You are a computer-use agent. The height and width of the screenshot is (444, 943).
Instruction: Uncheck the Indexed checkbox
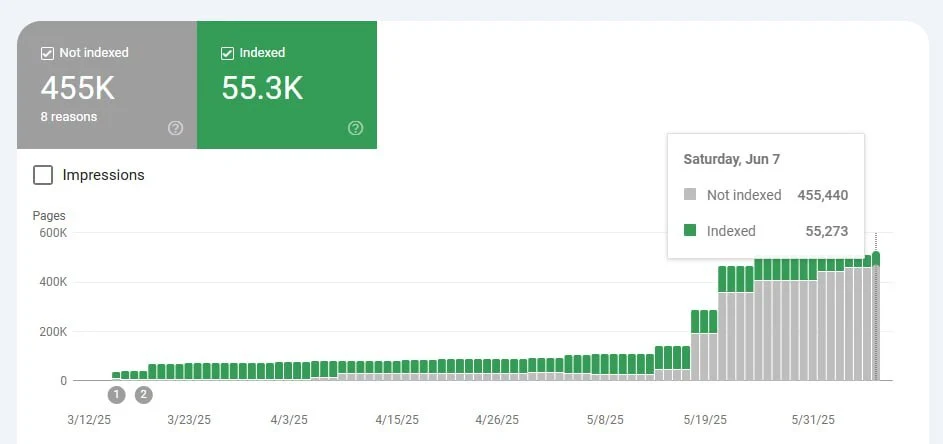(x=227, y=53)
